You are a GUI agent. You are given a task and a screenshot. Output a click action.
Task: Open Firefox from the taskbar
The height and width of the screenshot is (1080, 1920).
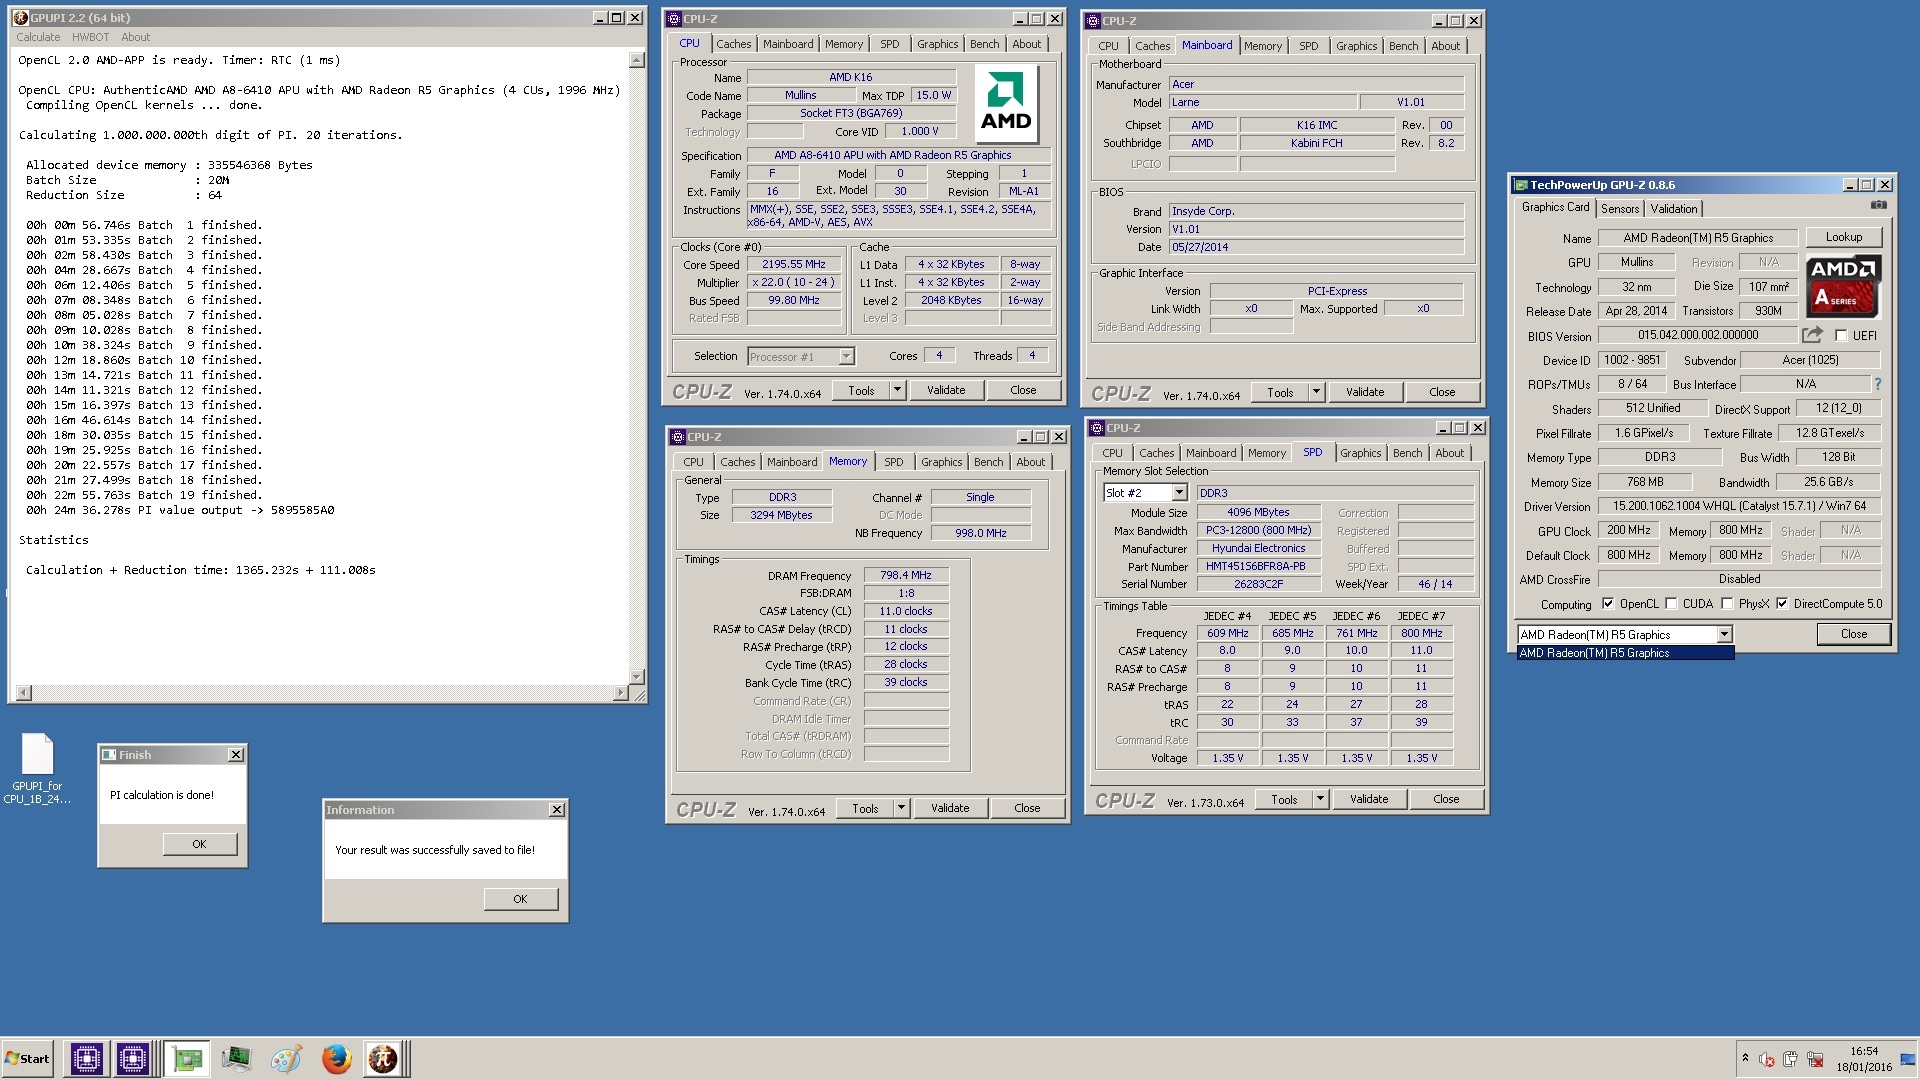336,1059
